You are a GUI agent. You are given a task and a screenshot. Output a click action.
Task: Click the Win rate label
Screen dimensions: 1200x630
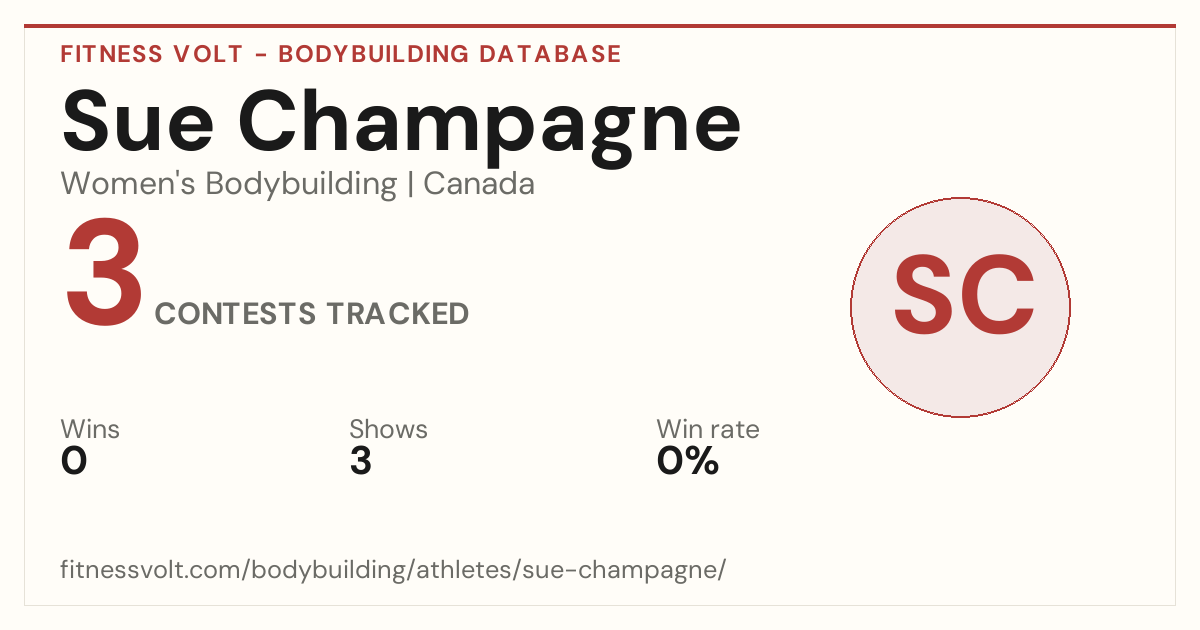[708, 429]
